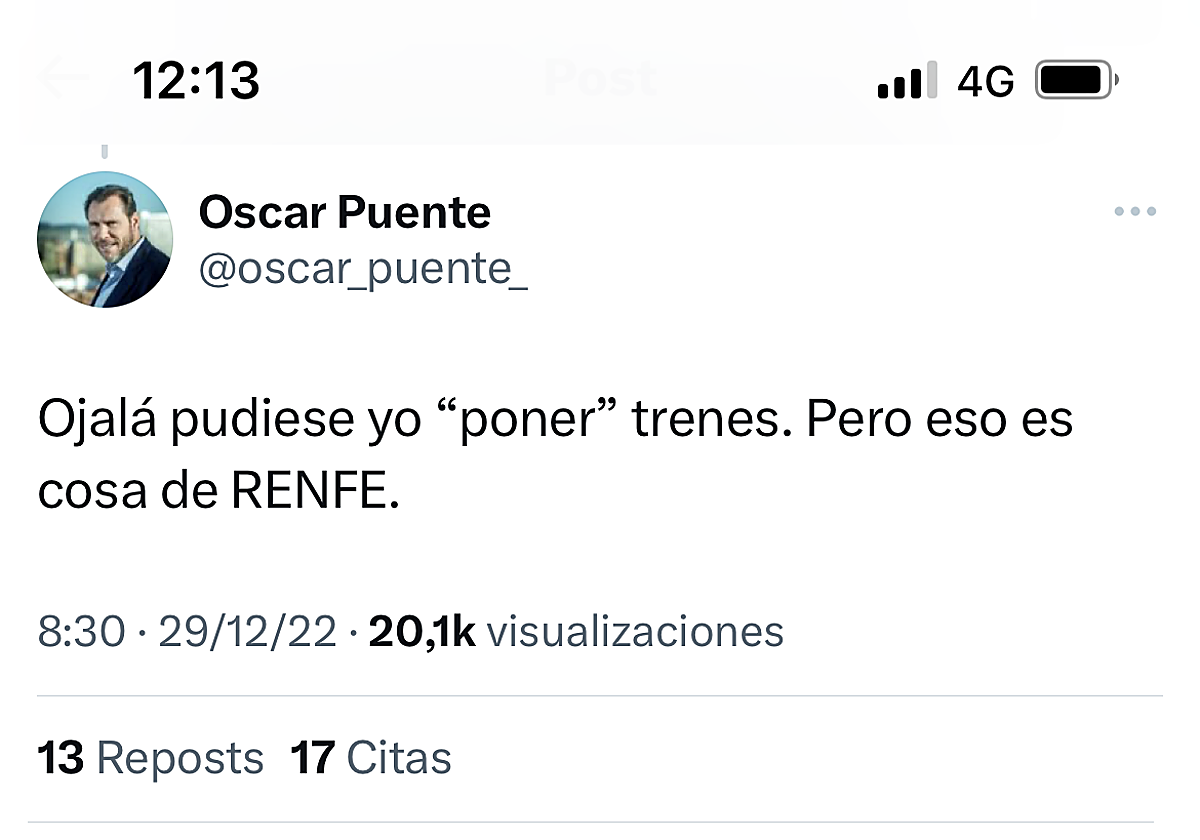This screenshot has height=840, width=1200.
Task: Tap the 4G network indicator
Action: point(985,81)
